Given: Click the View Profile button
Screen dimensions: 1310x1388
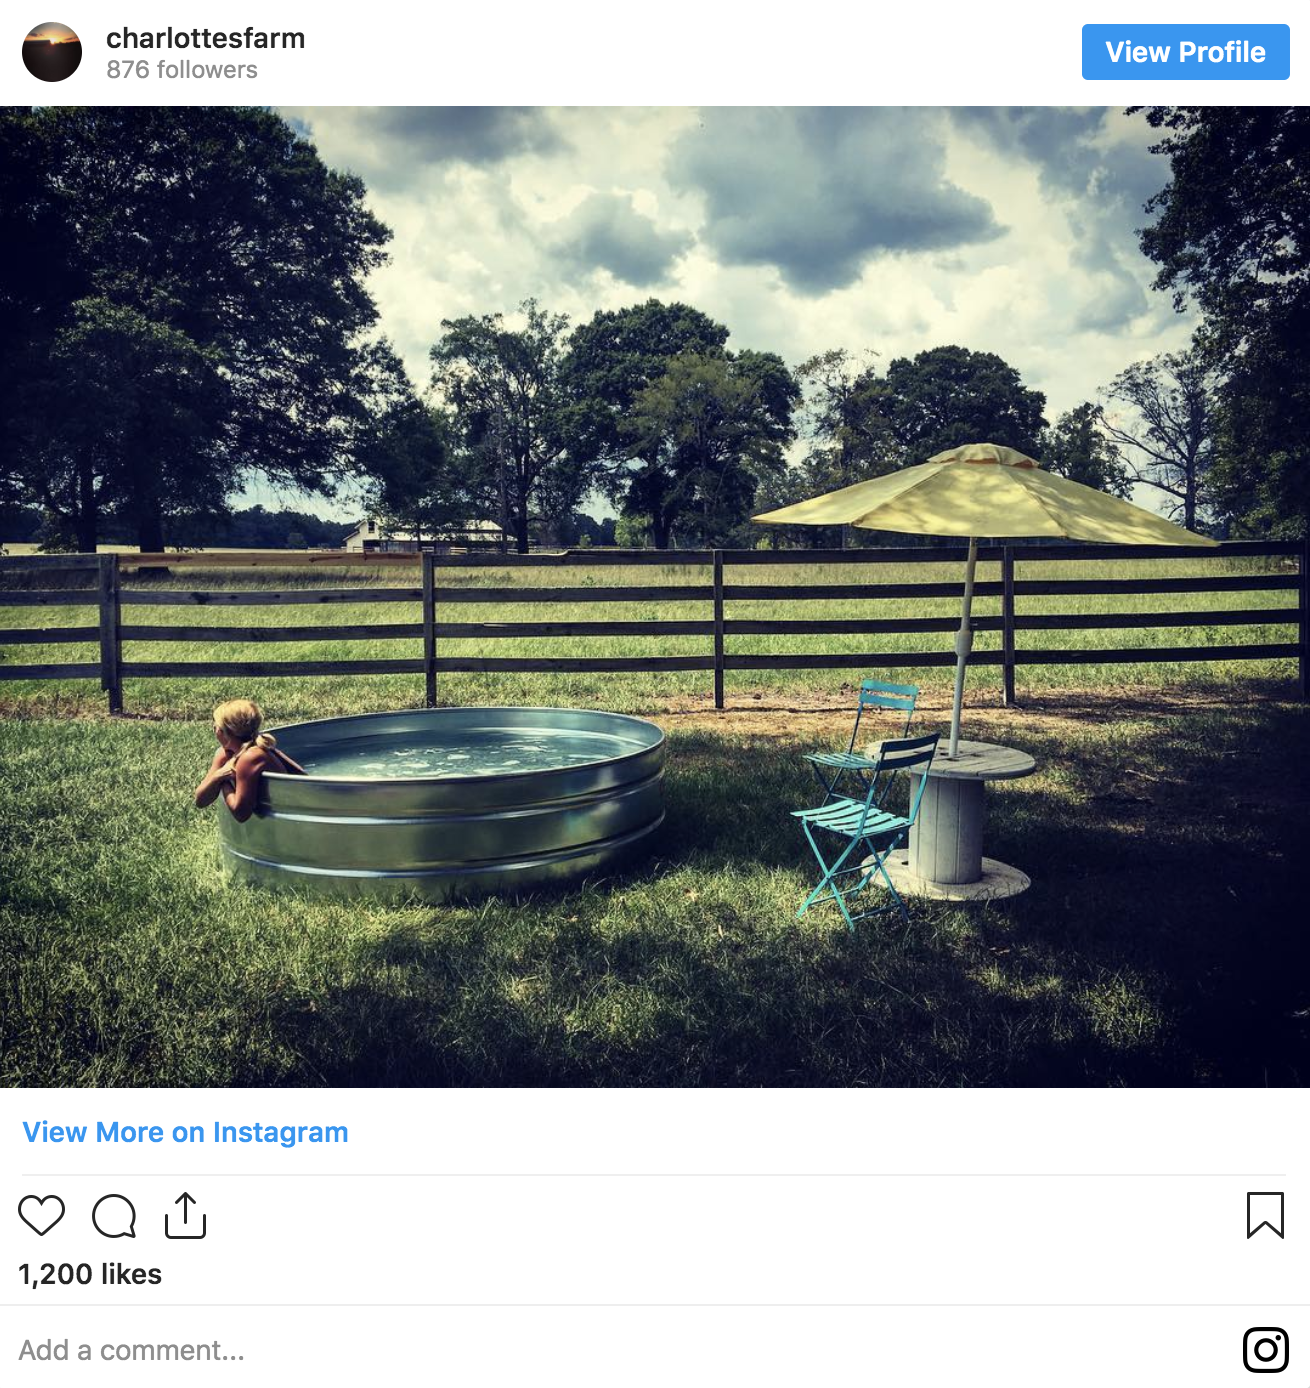Looking at the screenshot, I should tap(1185, 52).
